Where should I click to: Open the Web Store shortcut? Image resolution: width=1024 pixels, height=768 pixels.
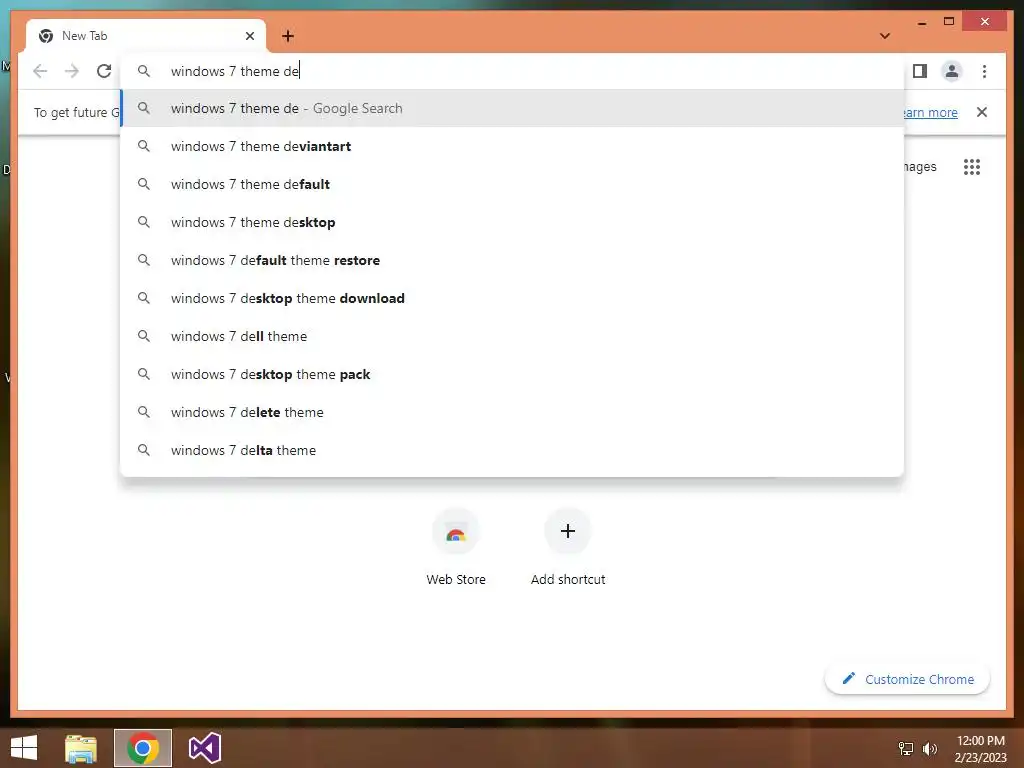click(x=456, y=547)
